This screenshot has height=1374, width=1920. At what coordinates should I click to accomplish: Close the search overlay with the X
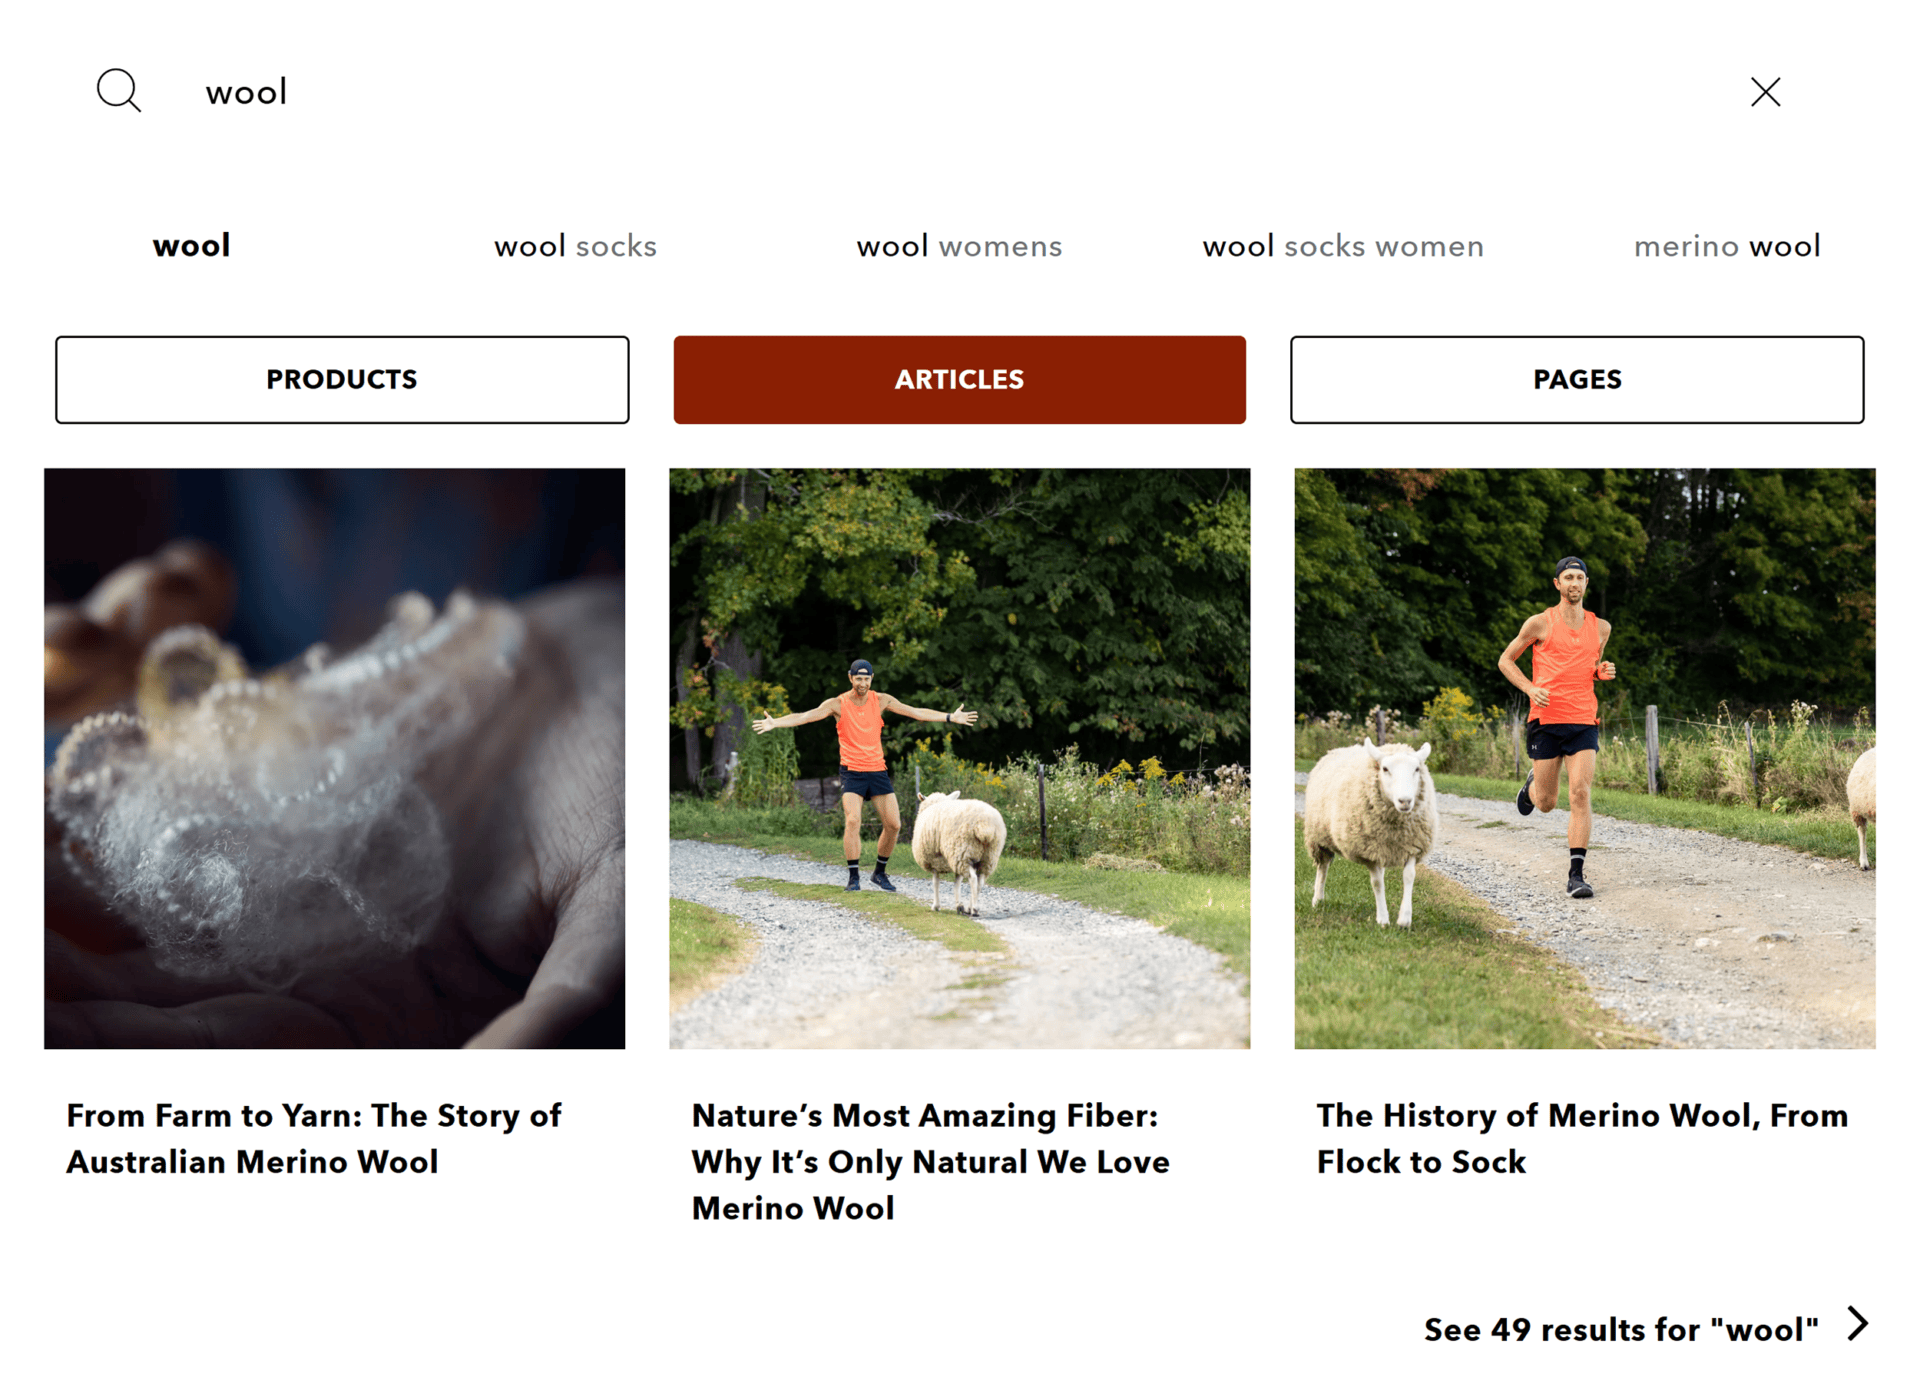coord(1765,92)
